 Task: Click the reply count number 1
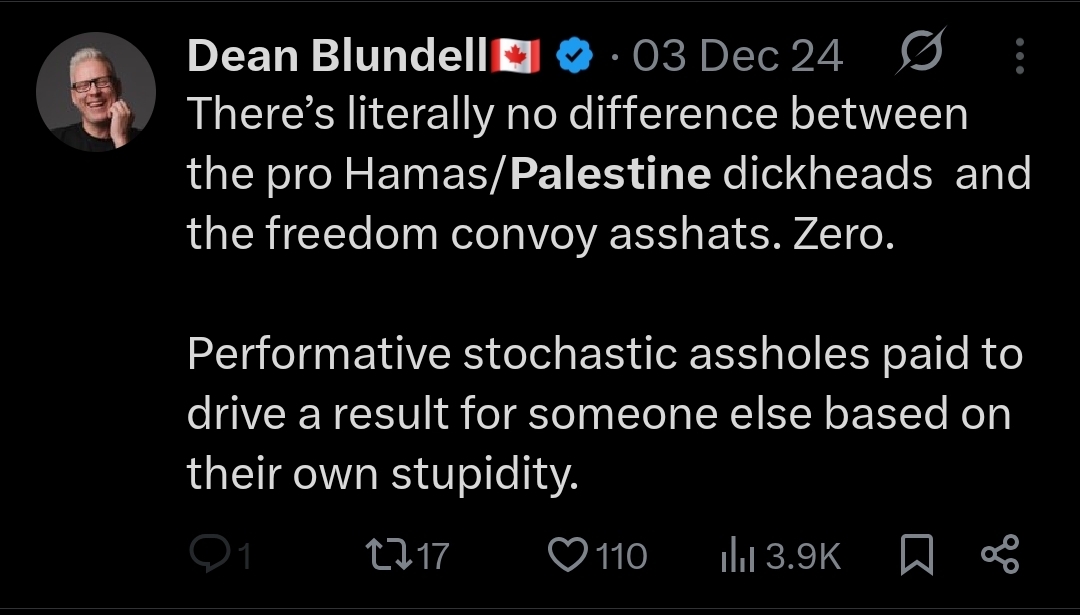click(x=243, y=556)
